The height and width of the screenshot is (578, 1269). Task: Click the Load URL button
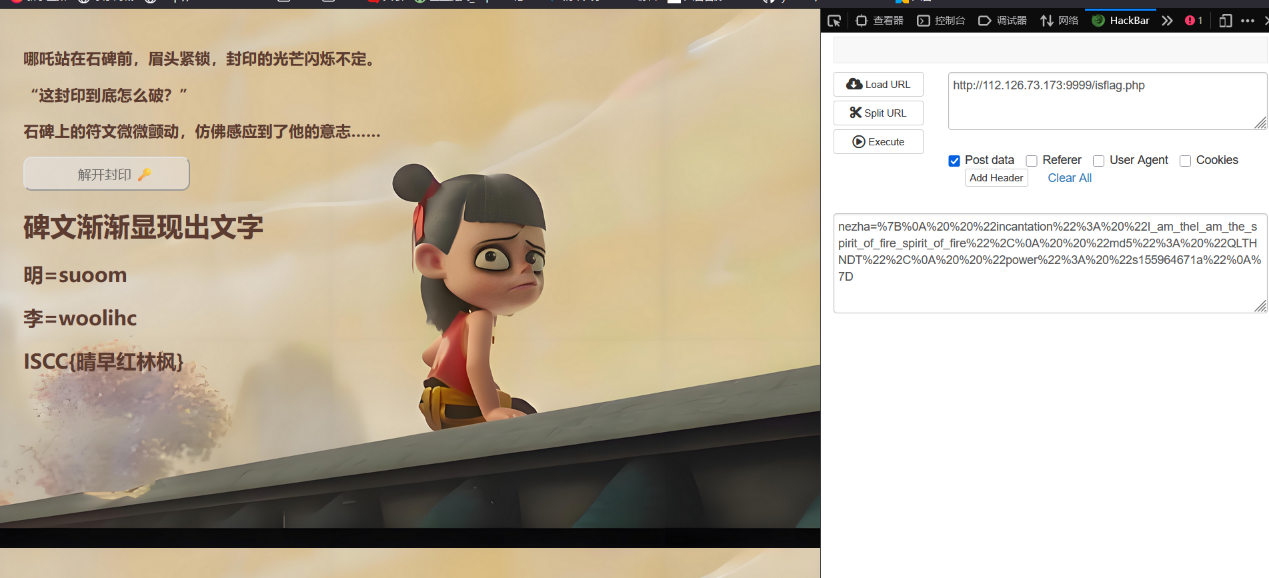878,84
